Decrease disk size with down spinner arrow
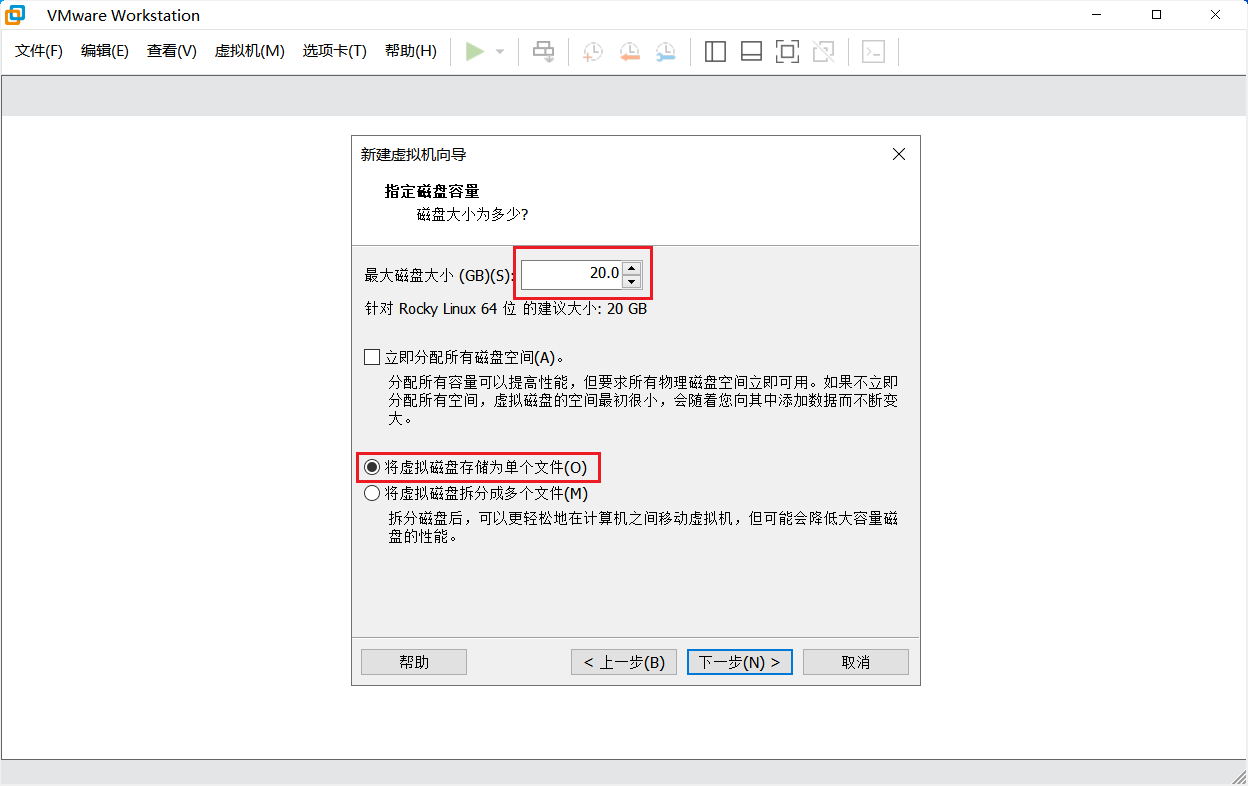1248x786 pixels. [x=631, y=281]
